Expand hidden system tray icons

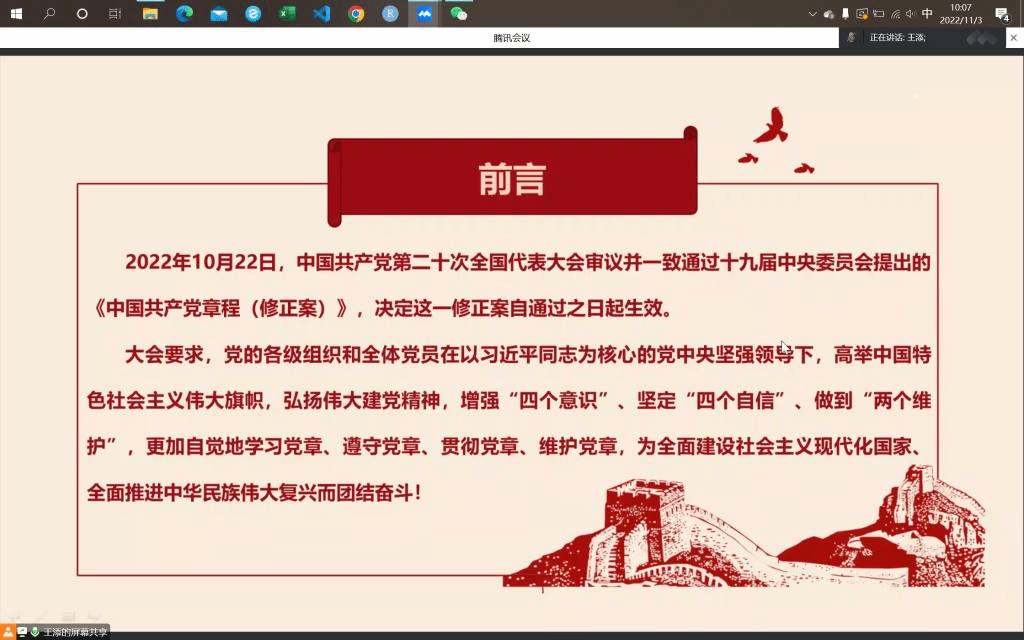pos(813,14)
